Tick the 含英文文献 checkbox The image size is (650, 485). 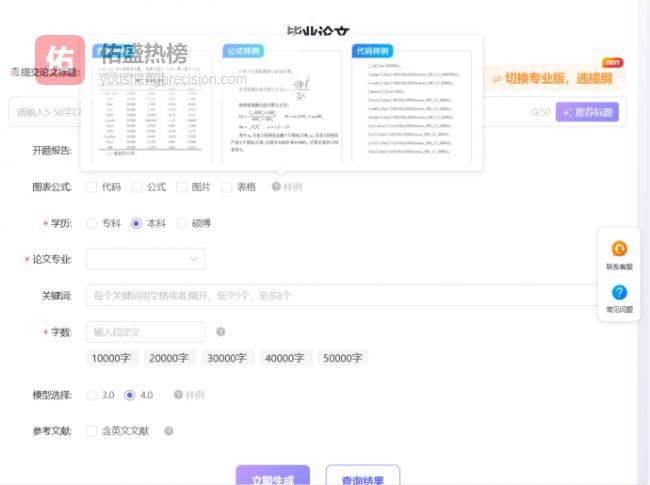click(92, 431)
